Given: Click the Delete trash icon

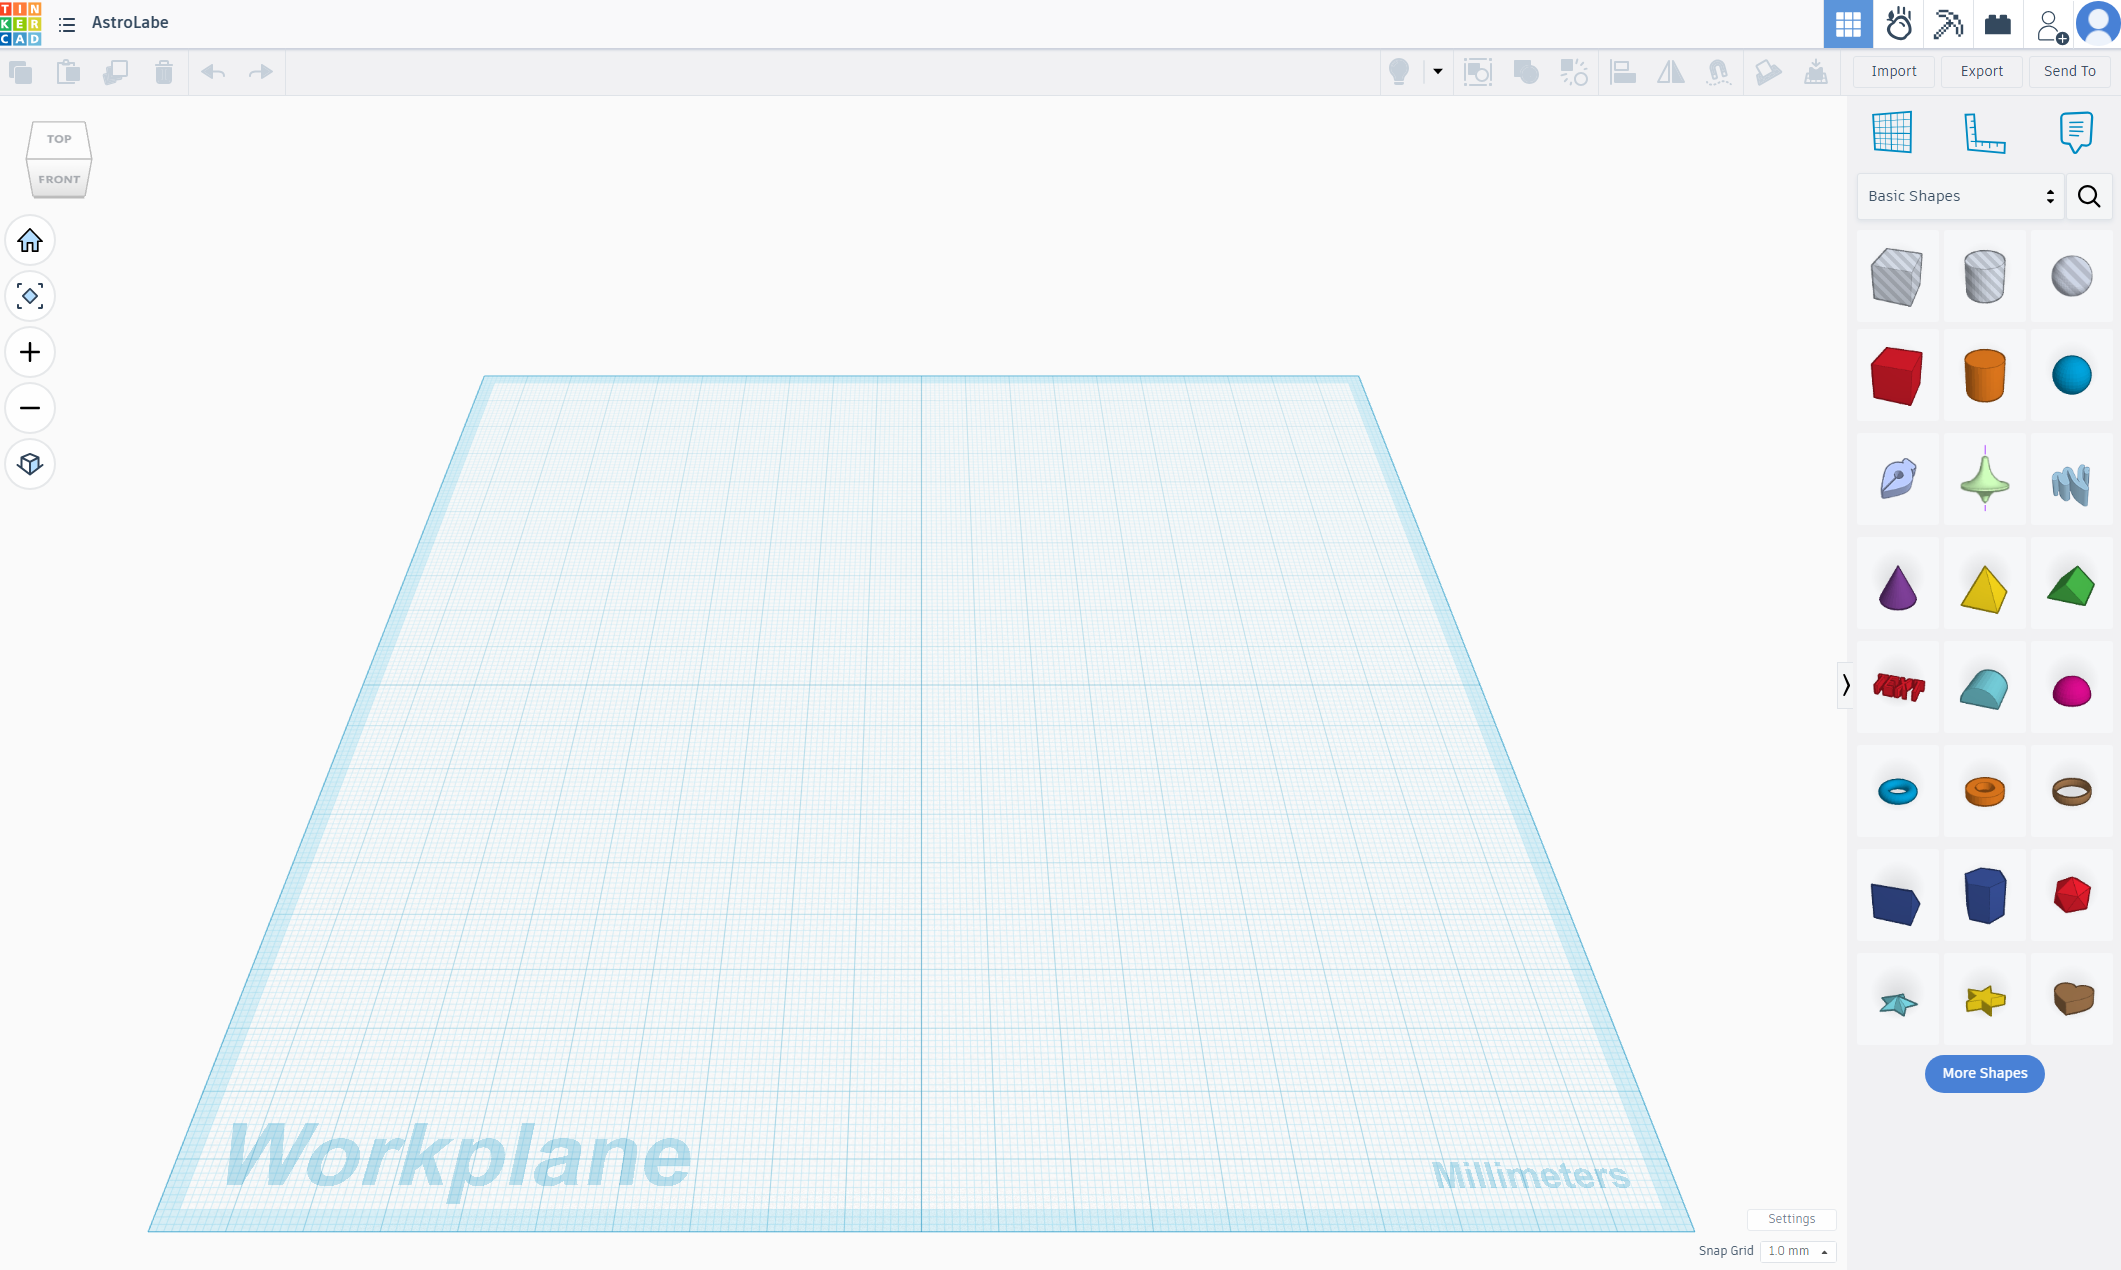Looking at the screenshot, I should [164, 72].
